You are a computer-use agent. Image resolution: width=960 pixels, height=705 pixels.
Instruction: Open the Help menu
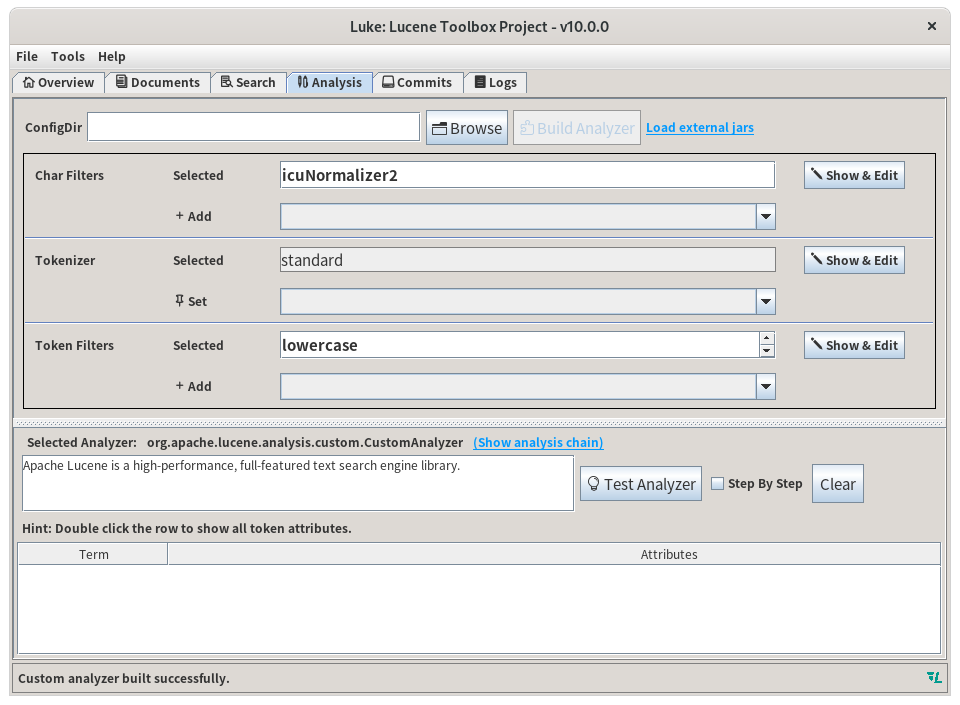pyautogui.click(x=111, y=56)
